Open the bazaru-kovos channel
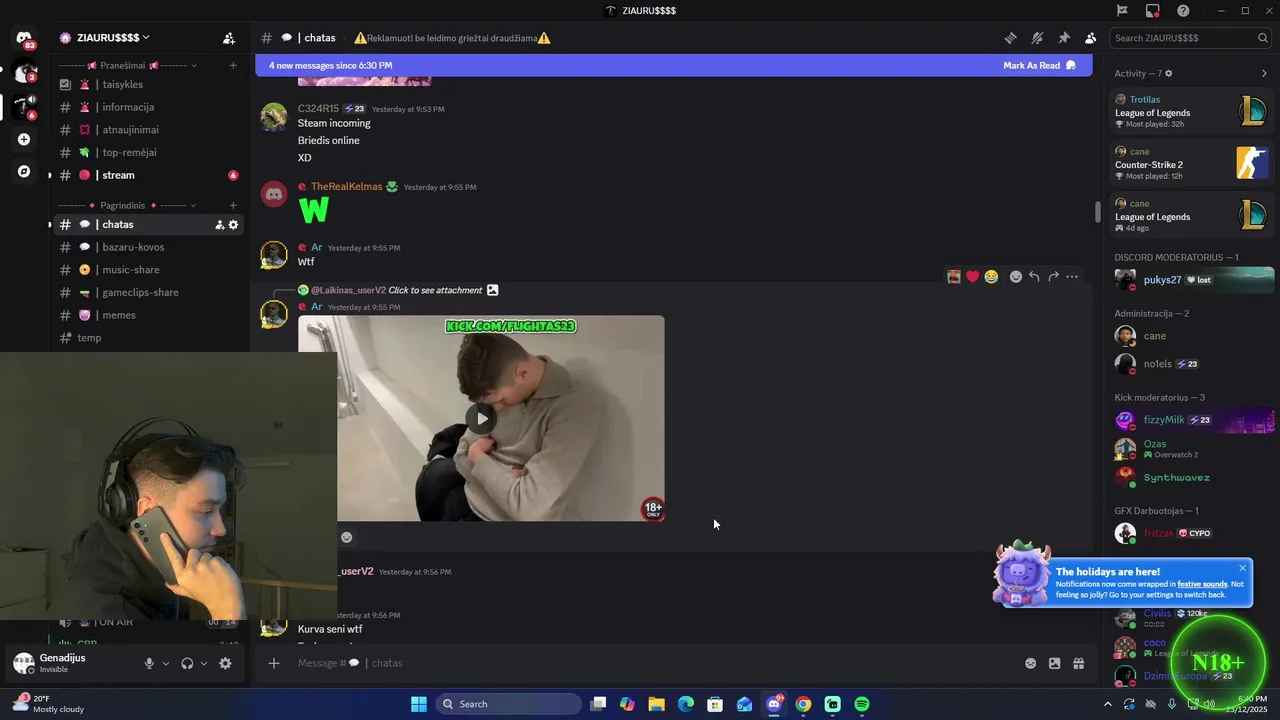Screen dimensions: 1280x720 click(x=148, y=247)
